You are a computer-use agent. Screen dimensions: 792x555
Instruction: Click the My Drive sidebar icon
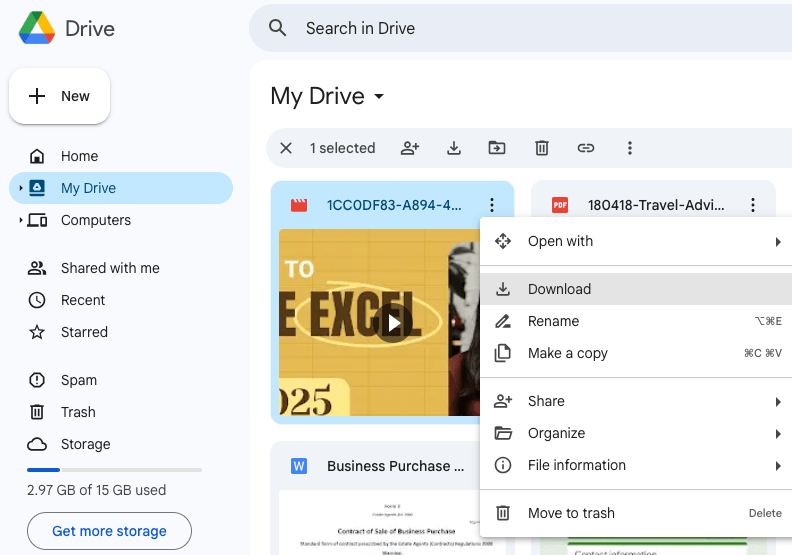37,188
